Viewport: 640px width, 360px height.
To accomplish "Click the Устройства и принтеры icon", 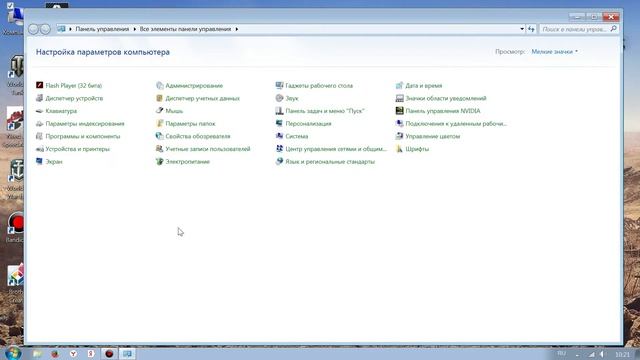I will click(x=40, y=149).
